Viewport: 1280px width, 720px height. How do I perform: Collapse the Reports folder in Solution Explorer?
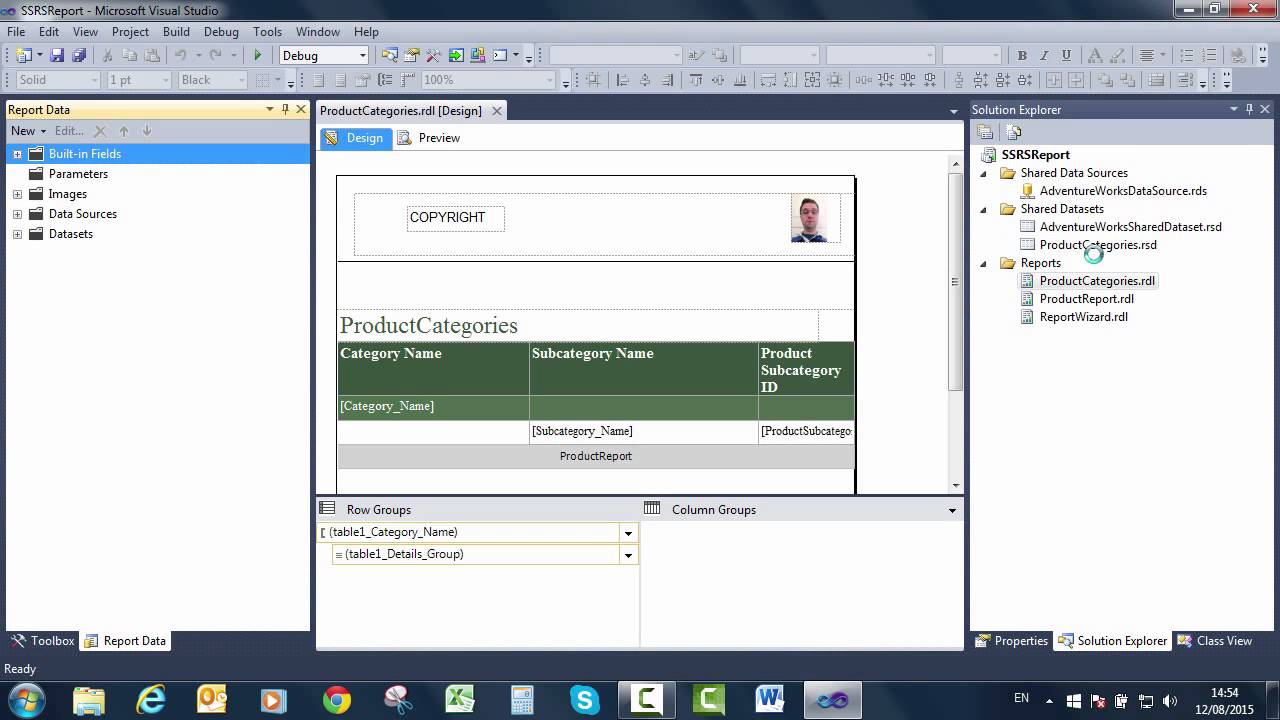[983, 263]
